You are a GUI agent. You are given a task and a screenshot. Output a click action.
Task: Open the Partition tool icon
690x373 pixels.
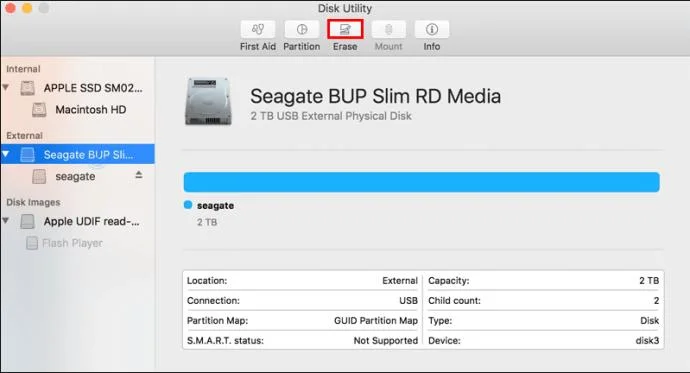coord(301,29)
